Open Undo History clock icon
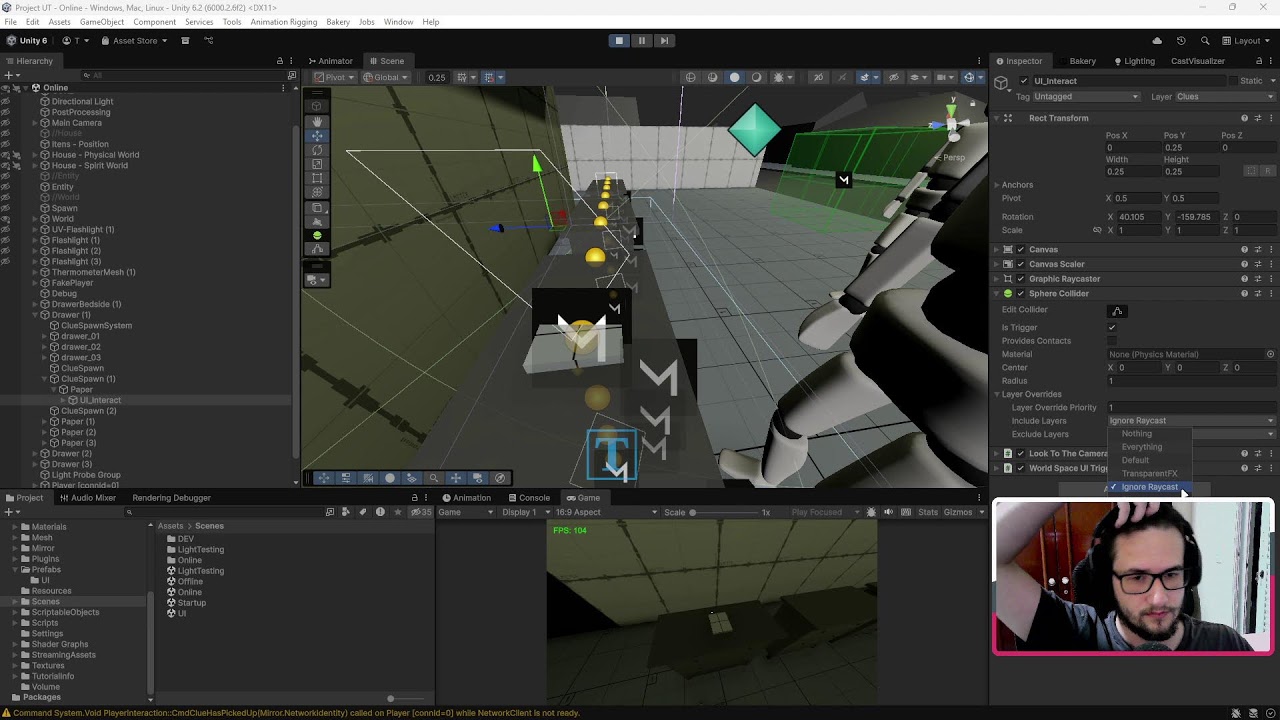This screenshot has height=720, width=1280. point(1181,41)
